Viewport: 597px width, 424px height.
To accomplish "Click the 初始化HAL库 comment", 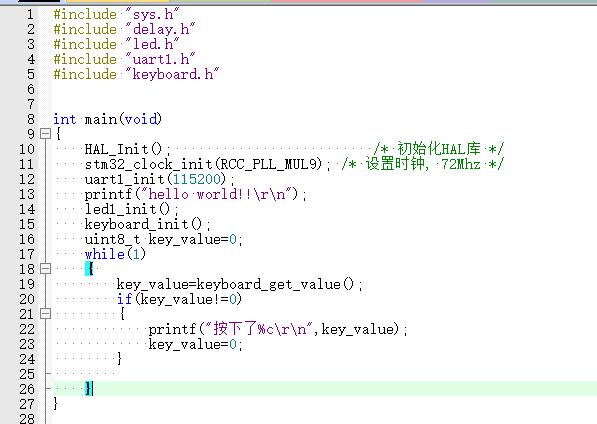I will pyautogui.click(x=439, y=149).
